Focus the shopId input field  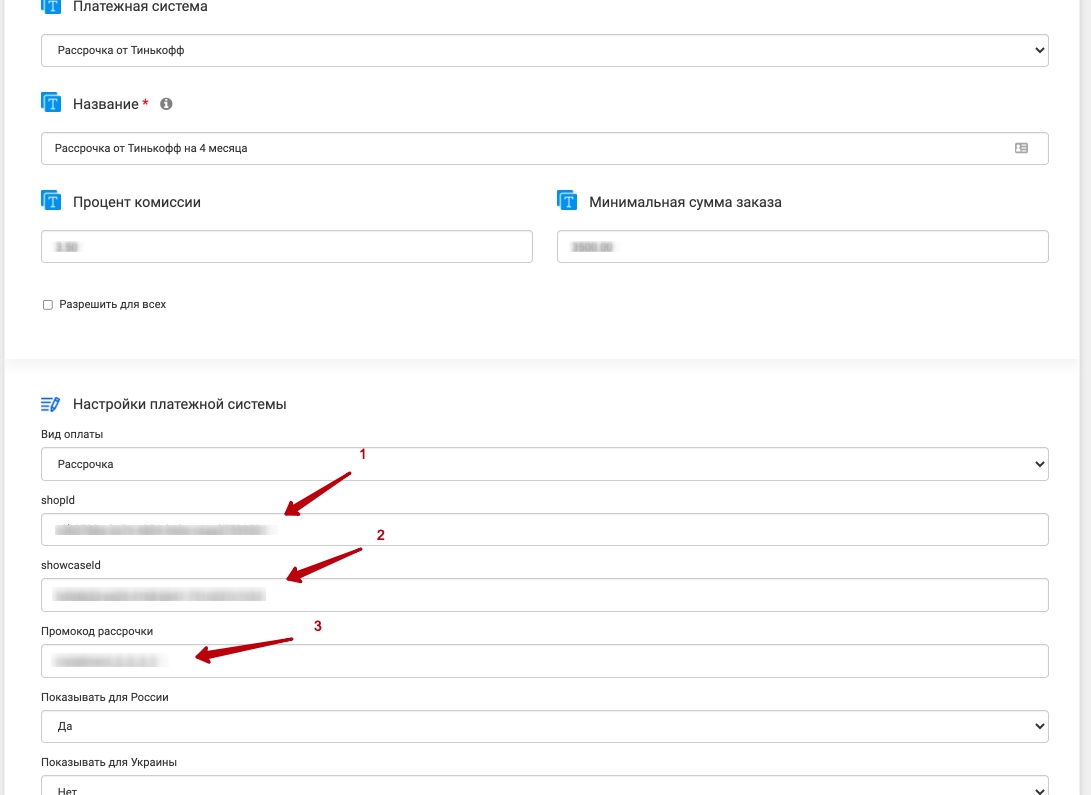click(545, 529)
